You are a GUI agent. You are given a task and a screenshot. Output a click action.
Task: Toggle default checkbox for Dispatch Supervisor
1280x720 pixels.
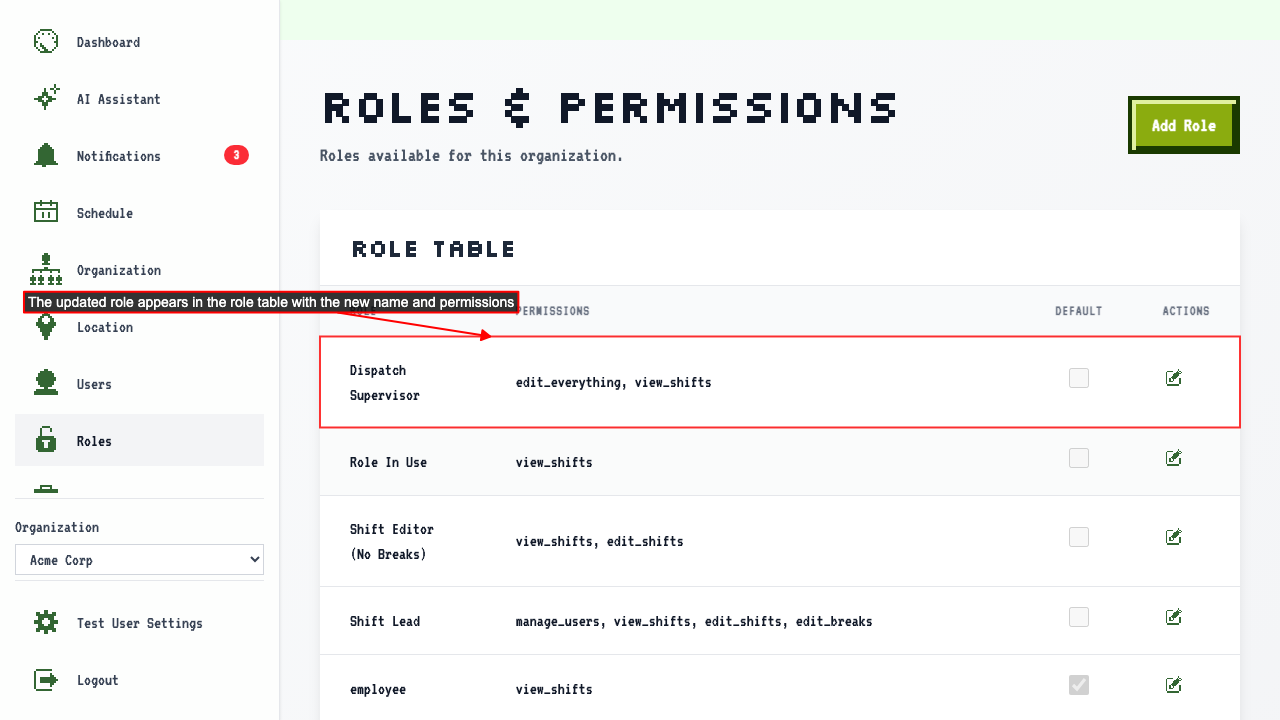point(1079,378)
